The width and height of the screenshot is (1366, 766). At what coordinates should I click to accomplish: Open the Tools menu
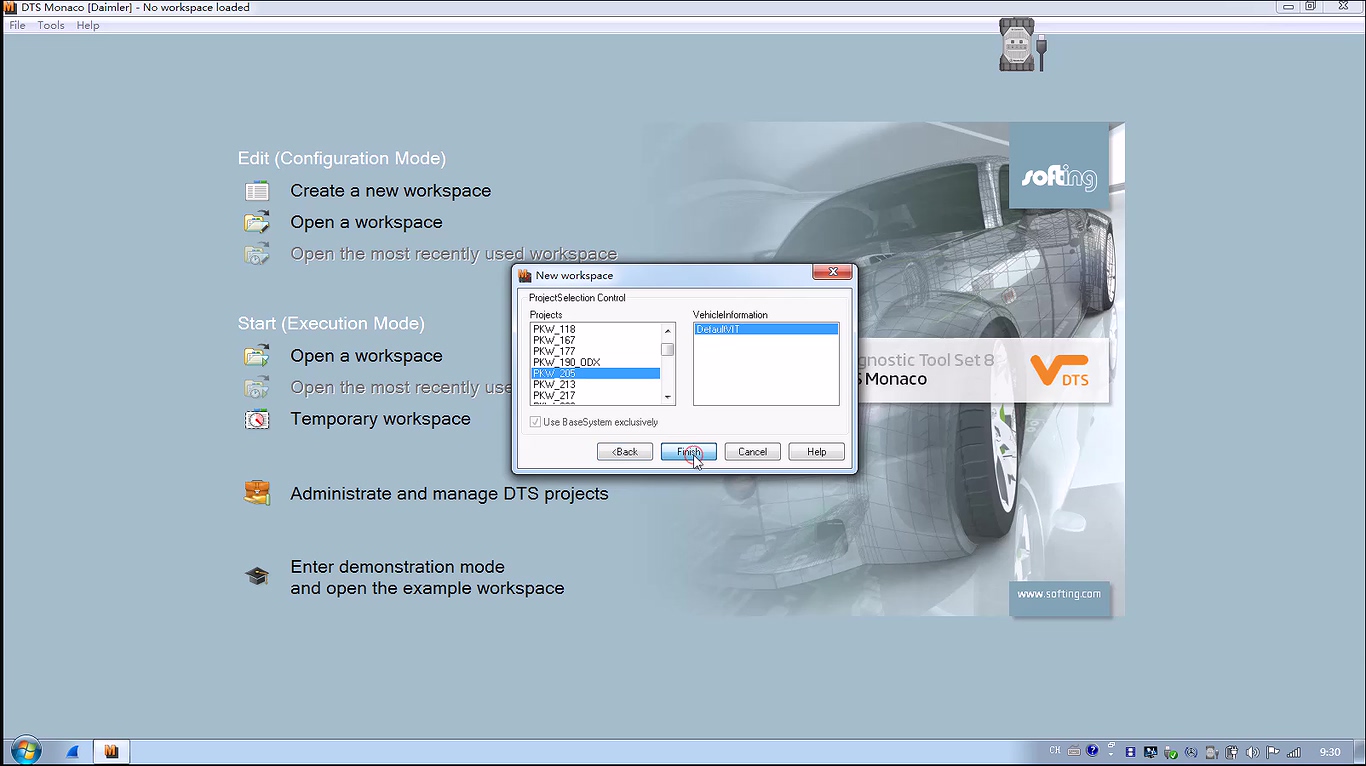(51, 25)
